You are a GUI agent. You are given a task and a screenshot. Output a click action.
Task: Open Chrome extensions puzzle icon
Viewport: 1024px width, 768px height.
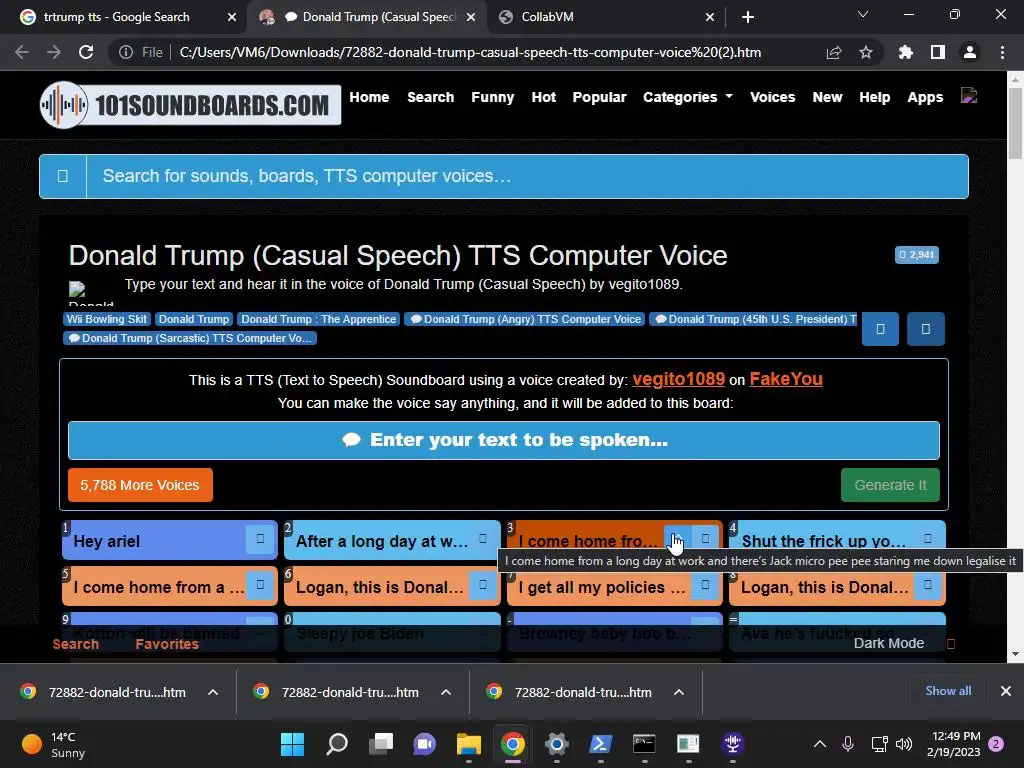tap(906, 52)
